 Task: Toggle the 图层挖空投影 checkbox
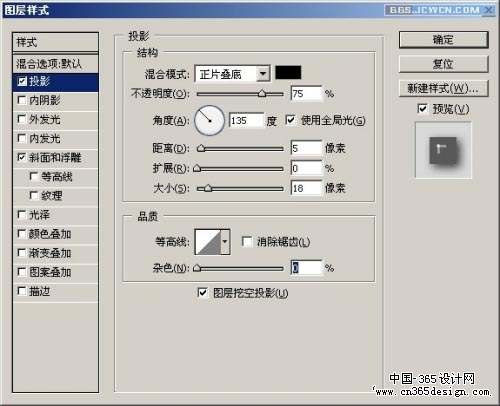coord(202,293)
